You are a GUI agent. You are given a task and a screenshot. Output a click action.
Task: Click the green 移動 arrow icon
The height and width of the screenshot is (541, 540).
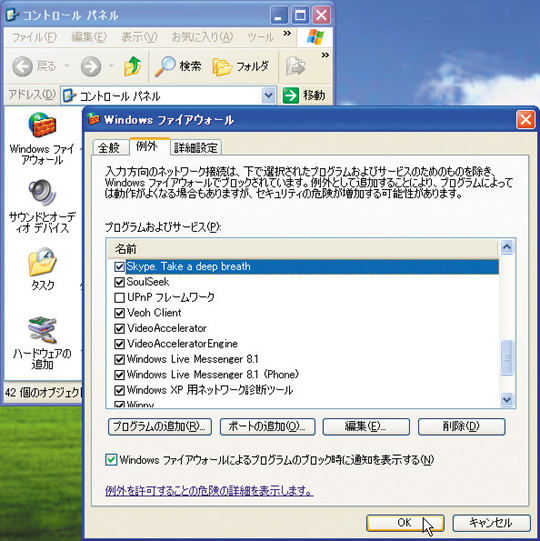click(291, 95)
